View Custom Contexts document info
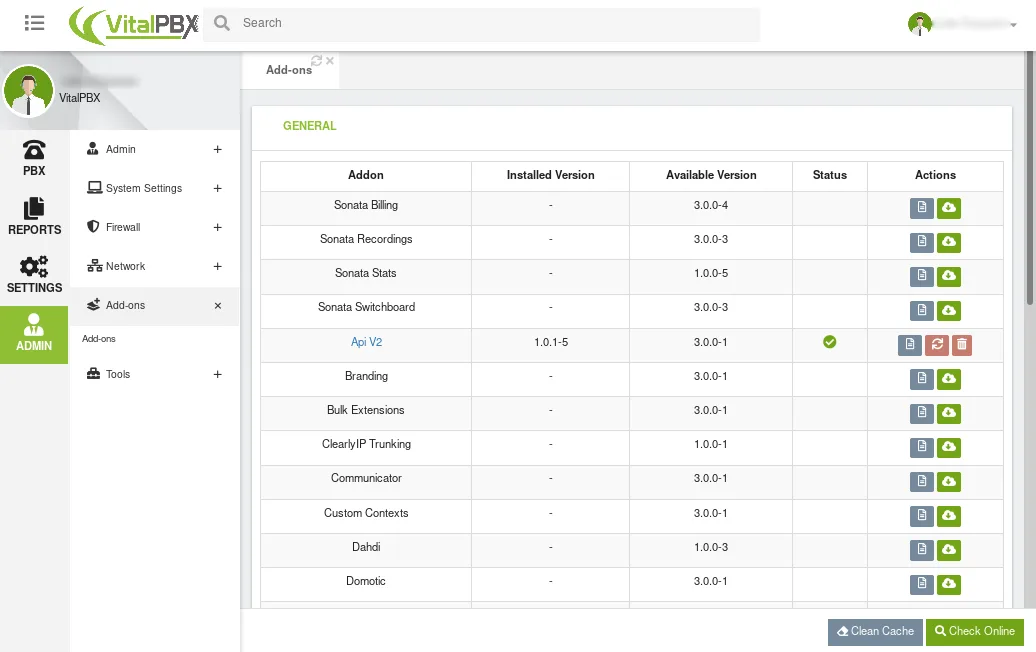This screenshot has height=652, width=1036. (922, 515)
